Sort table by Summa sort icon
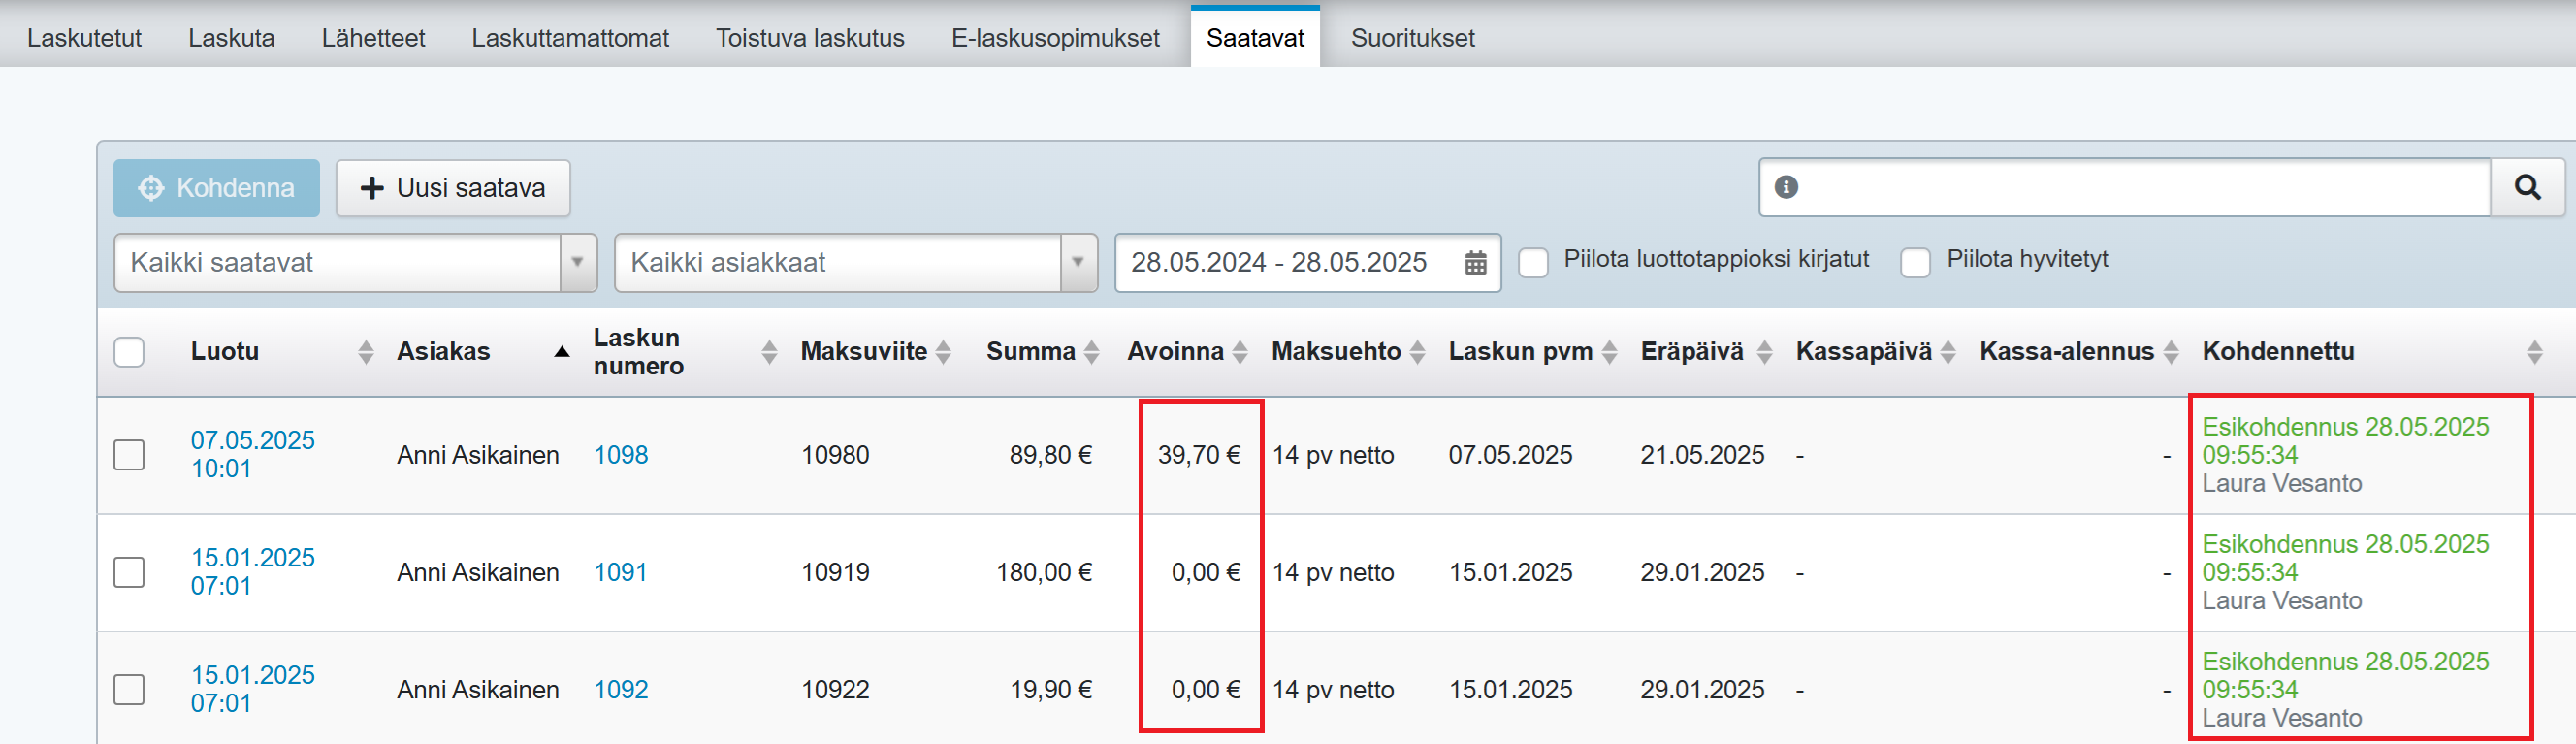 click(x=1092, y=352)
